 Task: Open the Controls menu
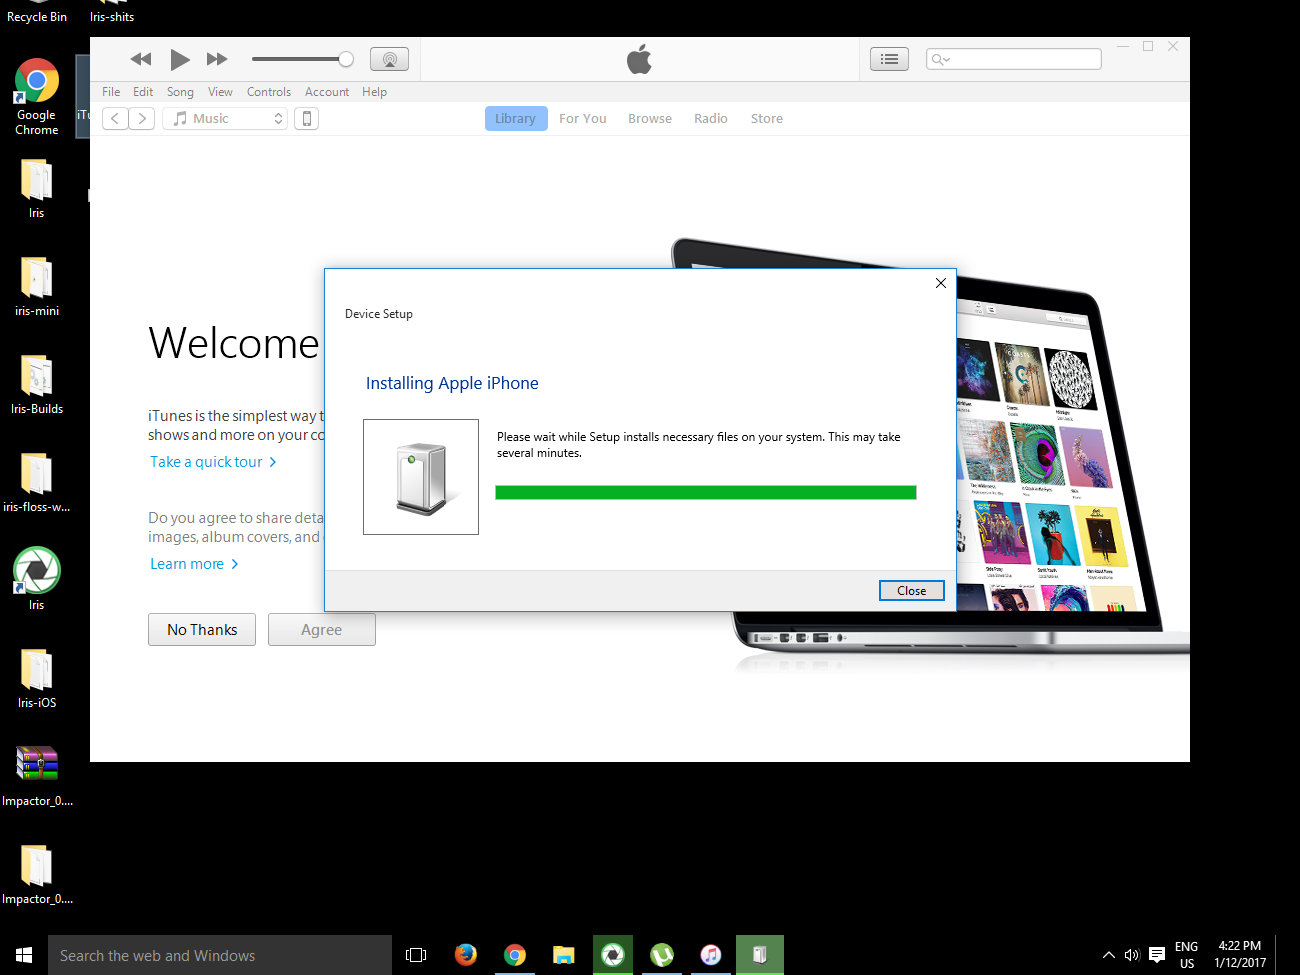269,92
